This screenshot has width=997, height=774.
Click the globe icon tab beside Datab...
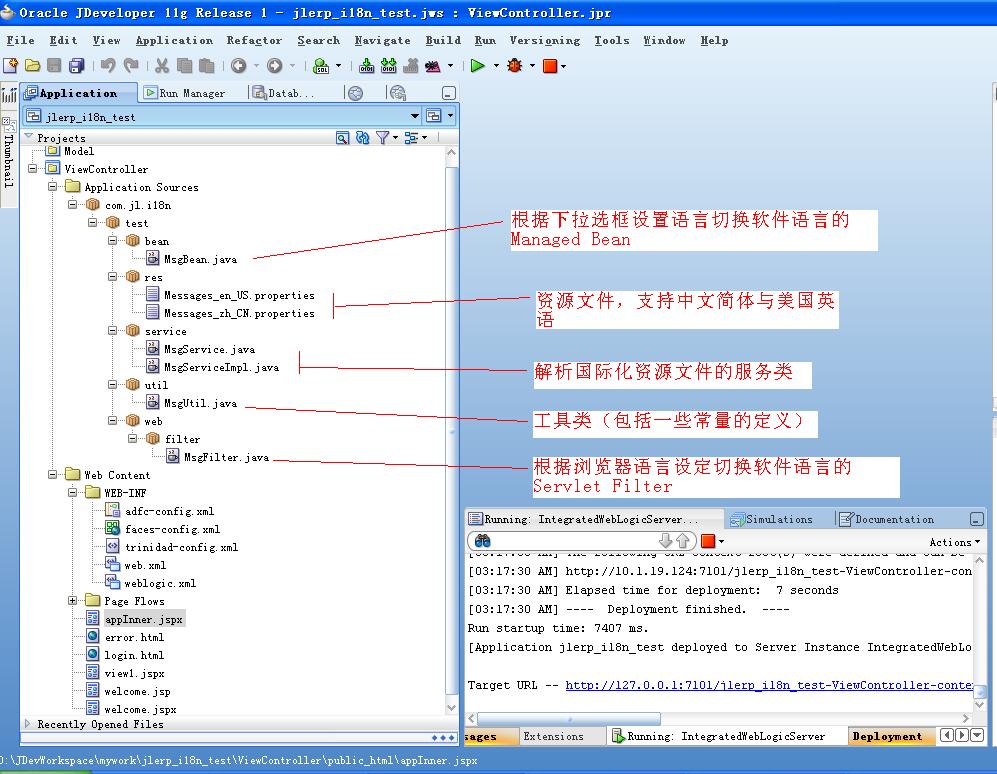coord(355,93)
